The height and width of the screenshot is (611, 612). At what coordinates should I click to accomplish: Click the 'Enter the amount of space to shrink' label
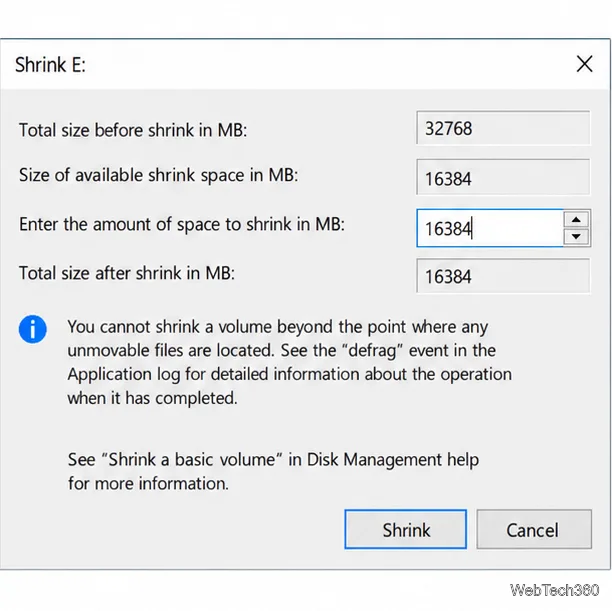tap(182, 224)
